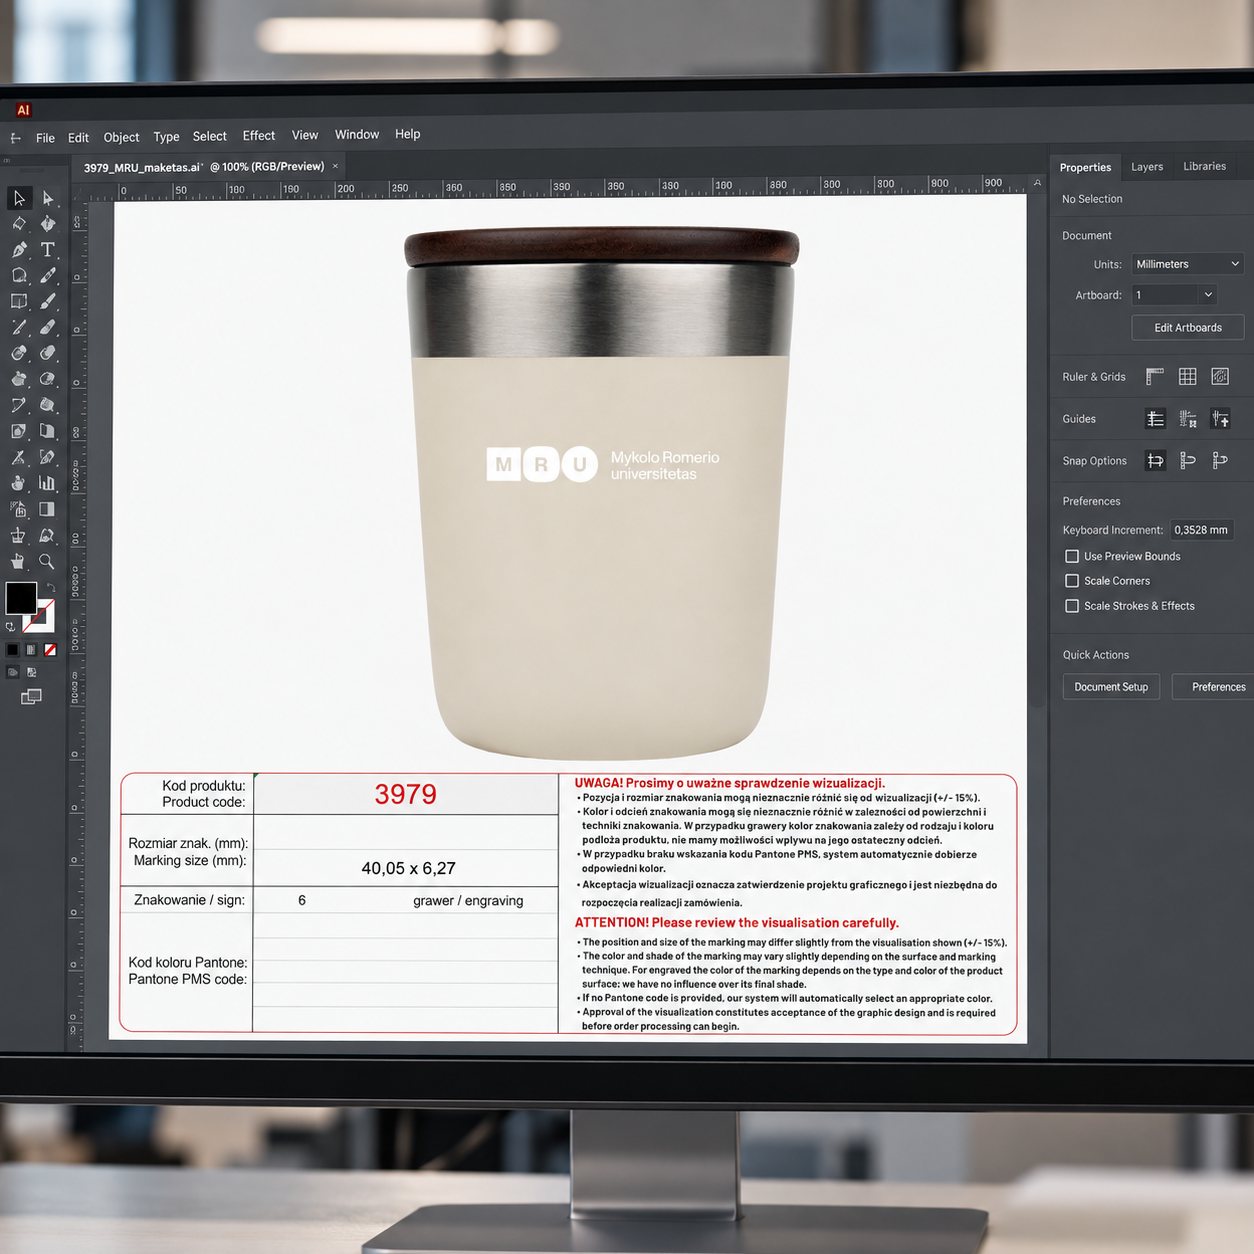Swap fill and stroke colors arrow
The image size is (1254, 1254).
click(x=50, y=587)
